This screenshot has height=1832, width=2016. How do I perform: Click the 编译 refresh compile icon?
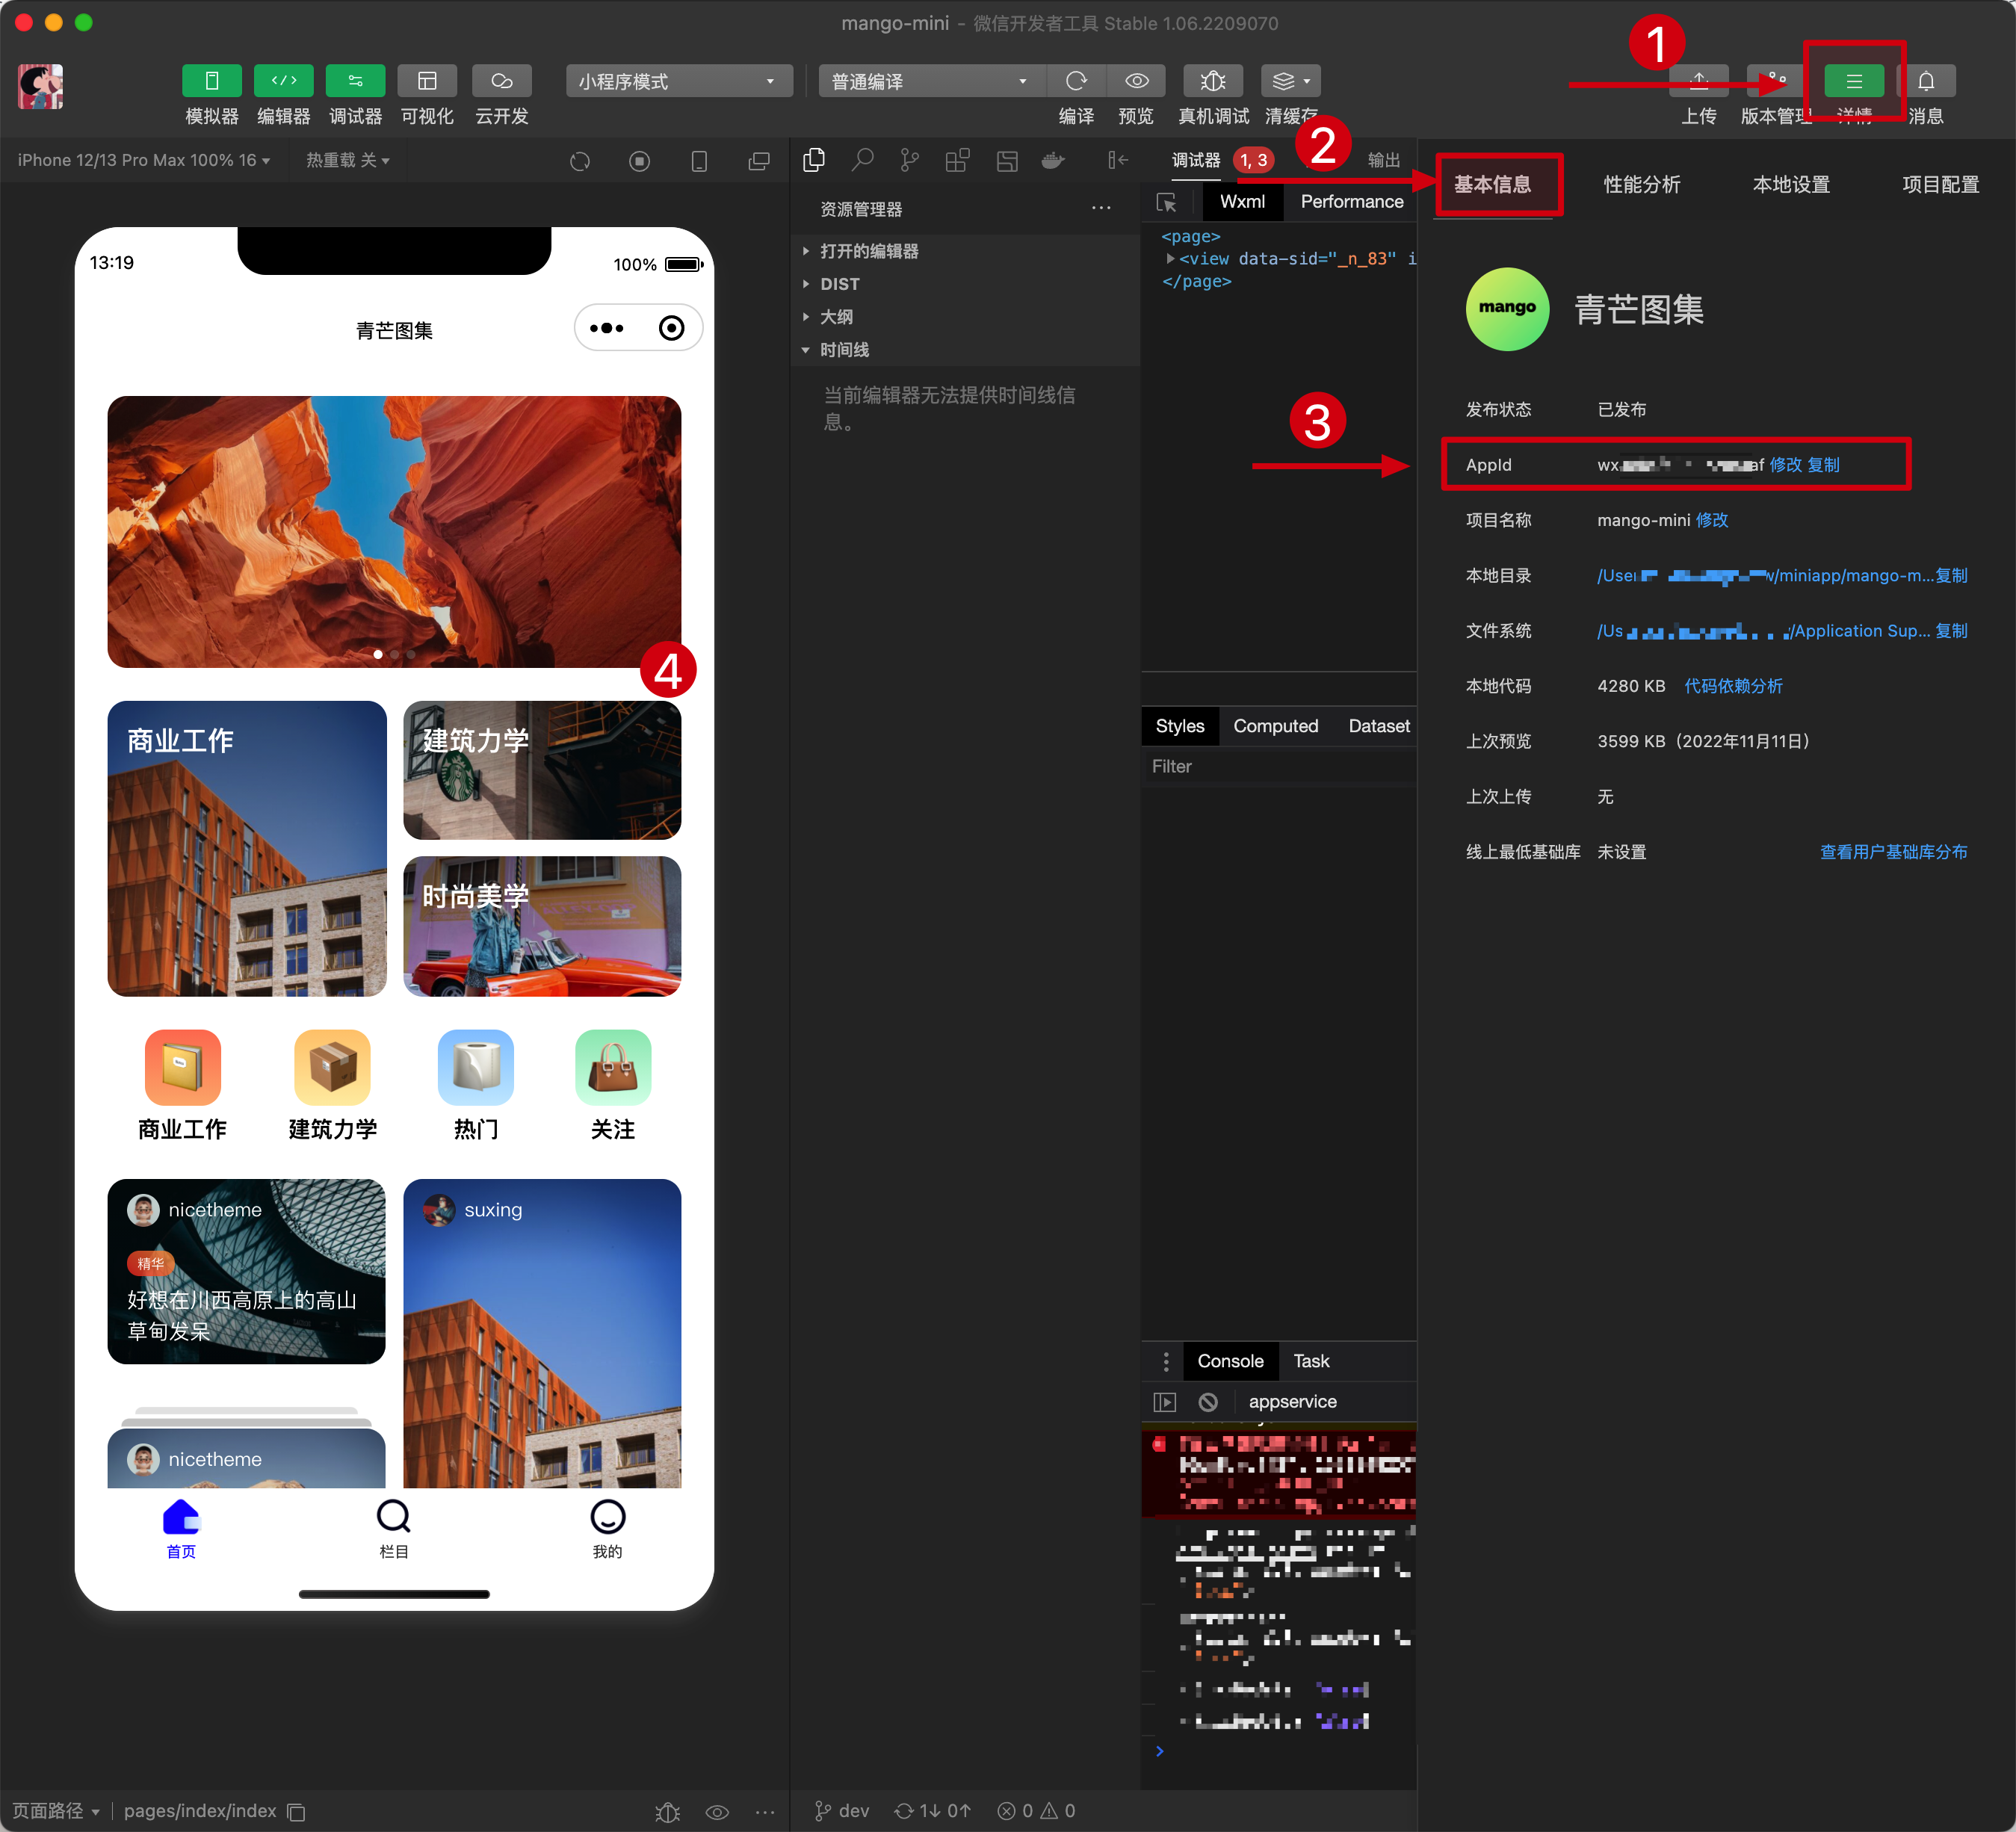tap(1076, 81)
